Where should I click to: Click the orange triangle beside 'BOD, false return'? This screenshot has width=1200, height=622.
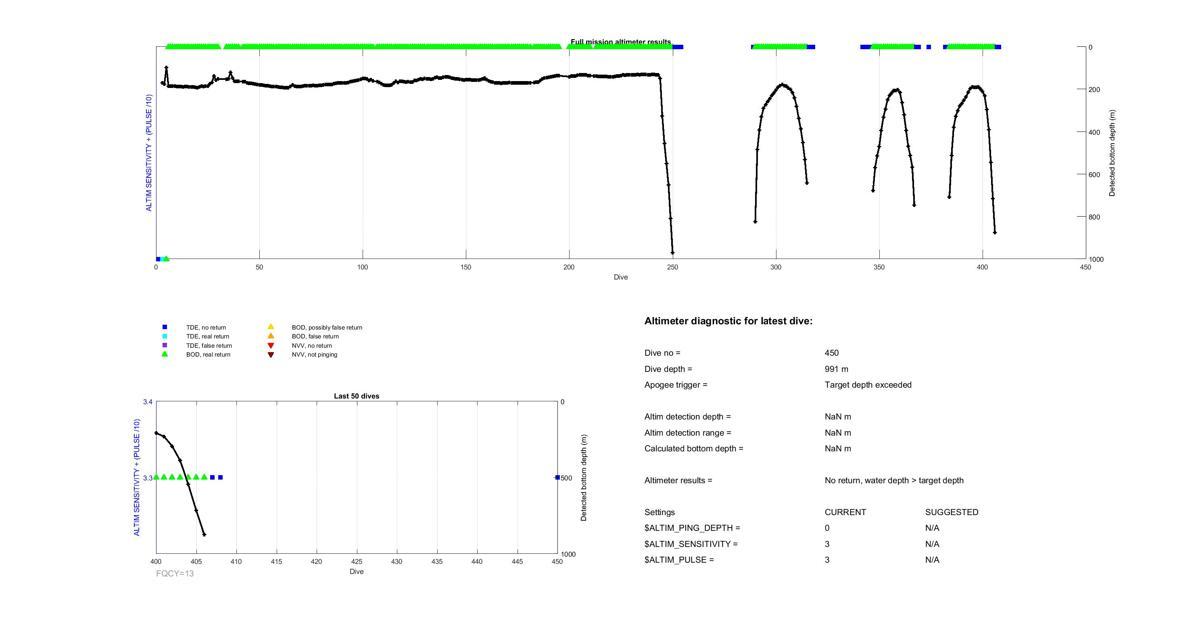click(270, 336)
